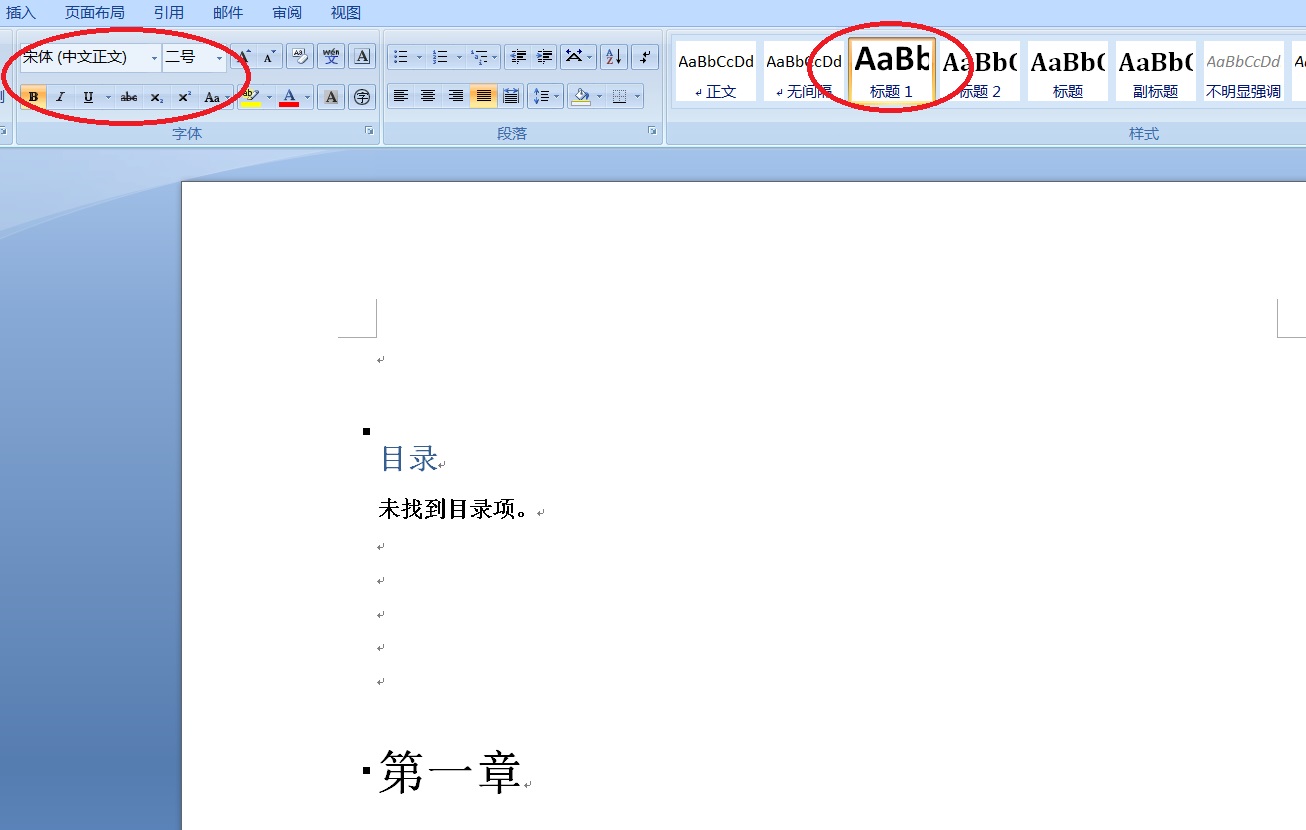Screen dimensions: 1306x830
Task: Justify text alignment icon
Action: (x=484, y=97)
